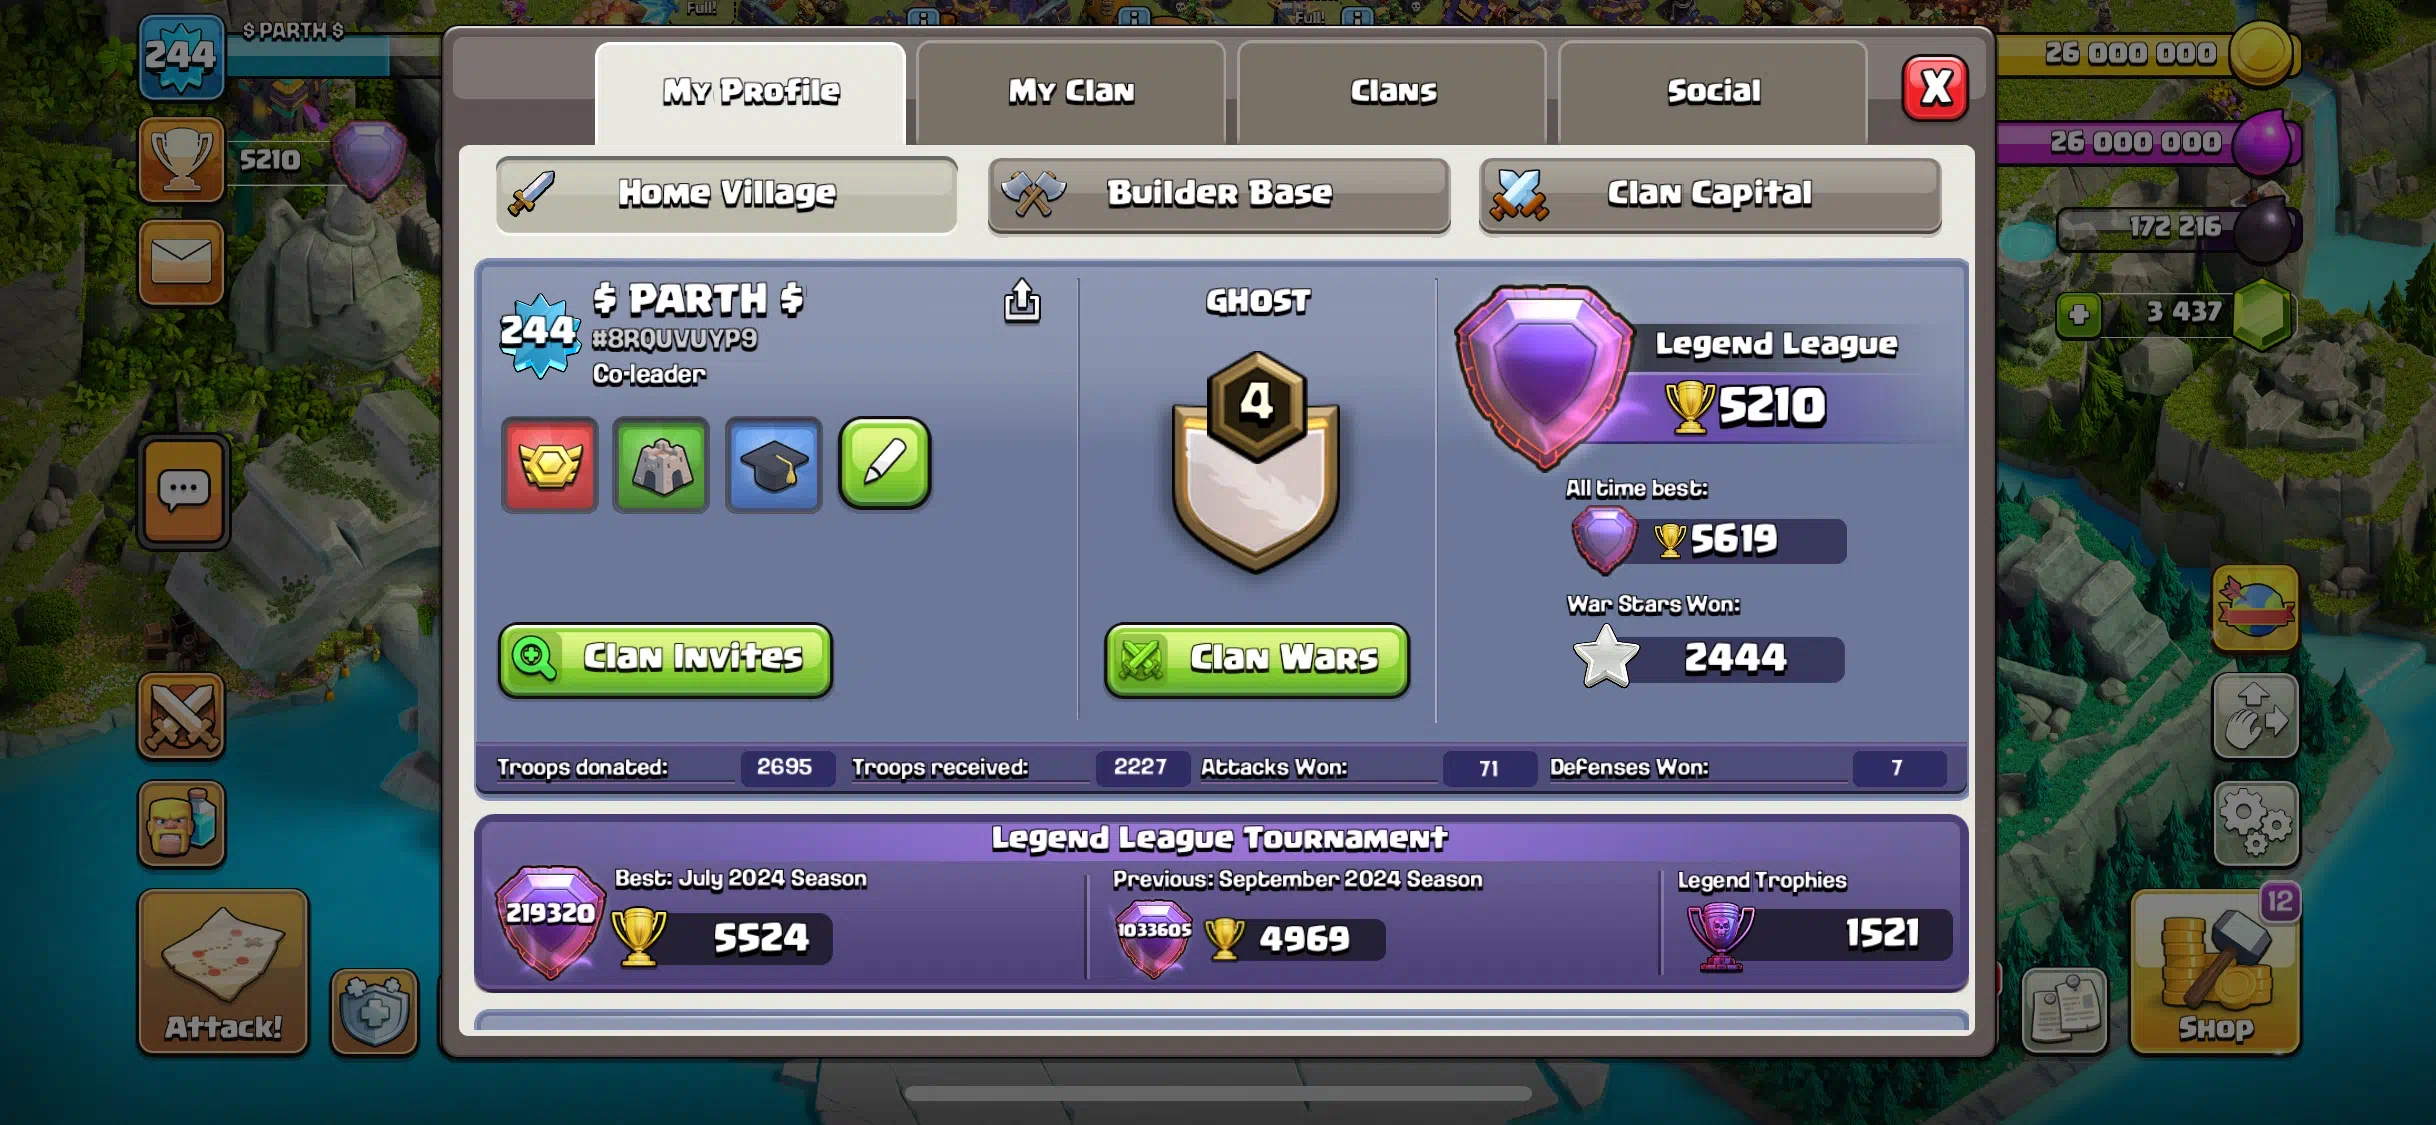Open the mail envelope inbox
The height and width of the screenshot is (1125, 2436).
[x=181, y=262]
